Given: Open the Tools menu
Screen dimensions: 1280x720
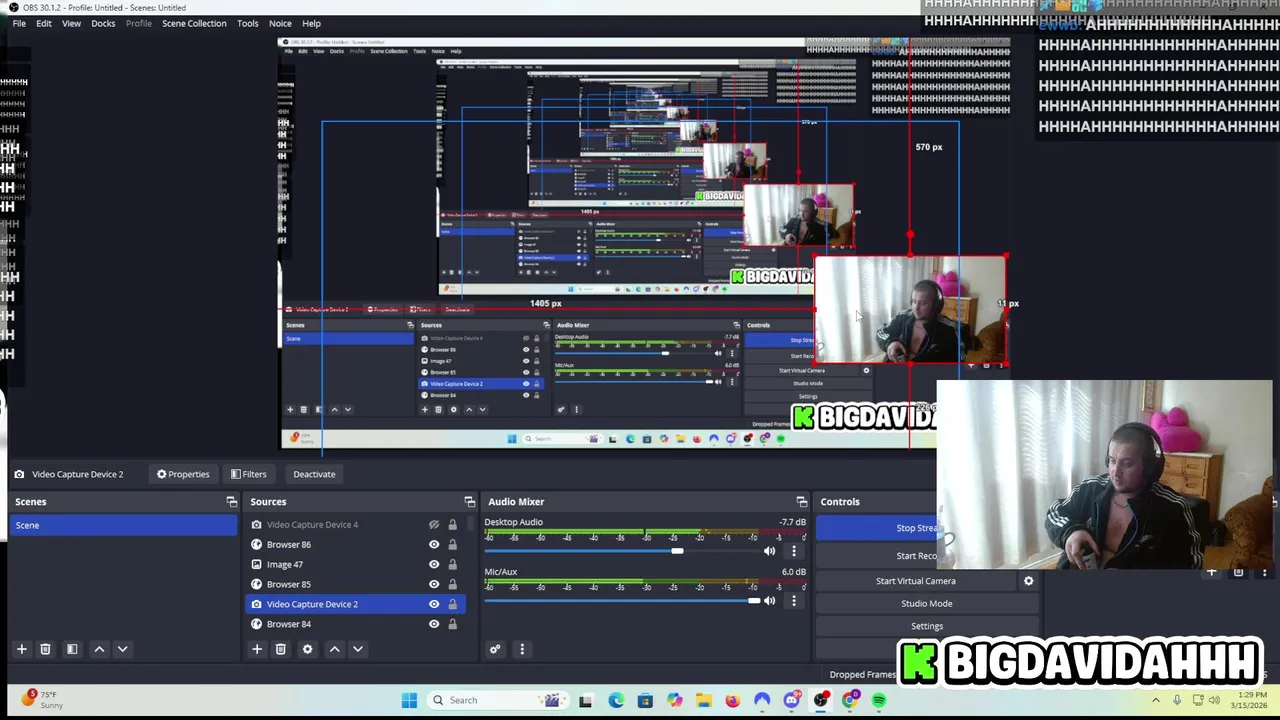Looking at the screenshot, I should pyautogui.click(x=248, y=23).
